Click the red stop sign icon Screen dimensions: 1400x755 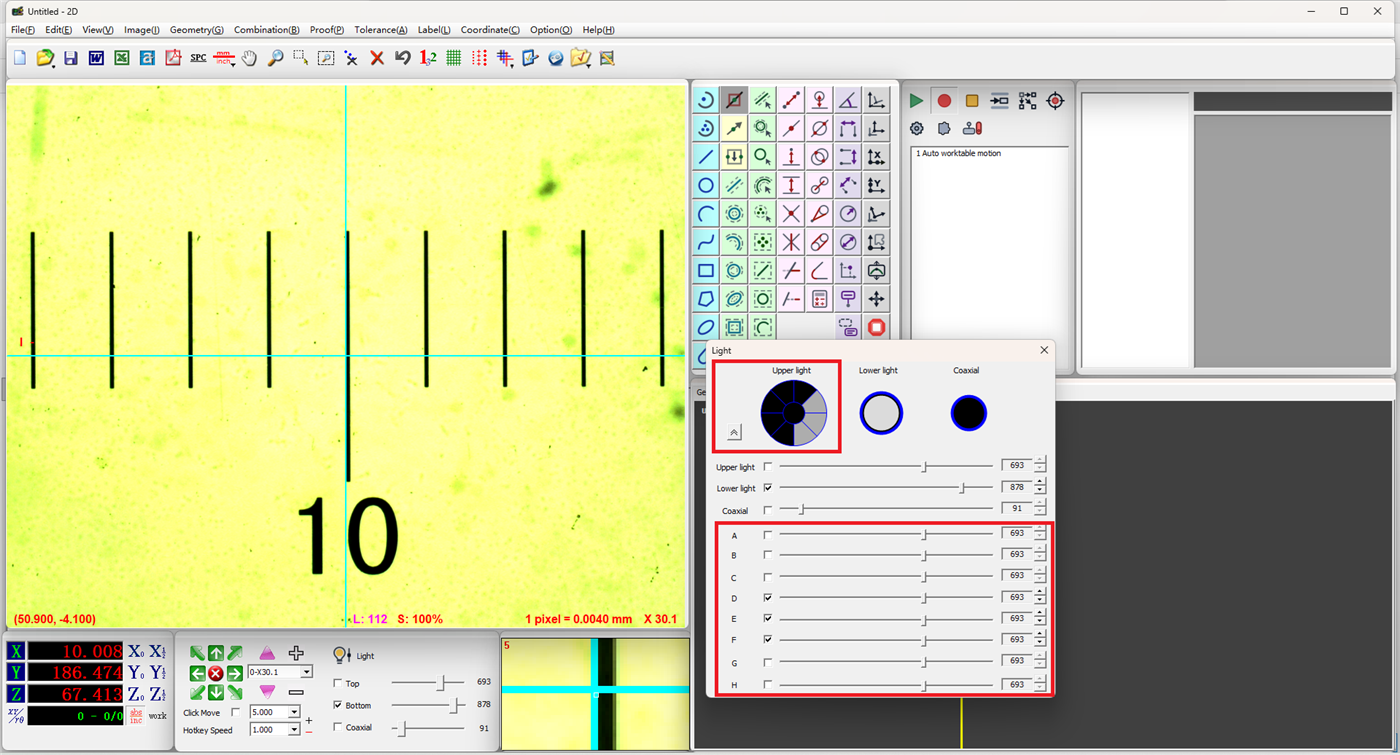click(x=877, y=327)
